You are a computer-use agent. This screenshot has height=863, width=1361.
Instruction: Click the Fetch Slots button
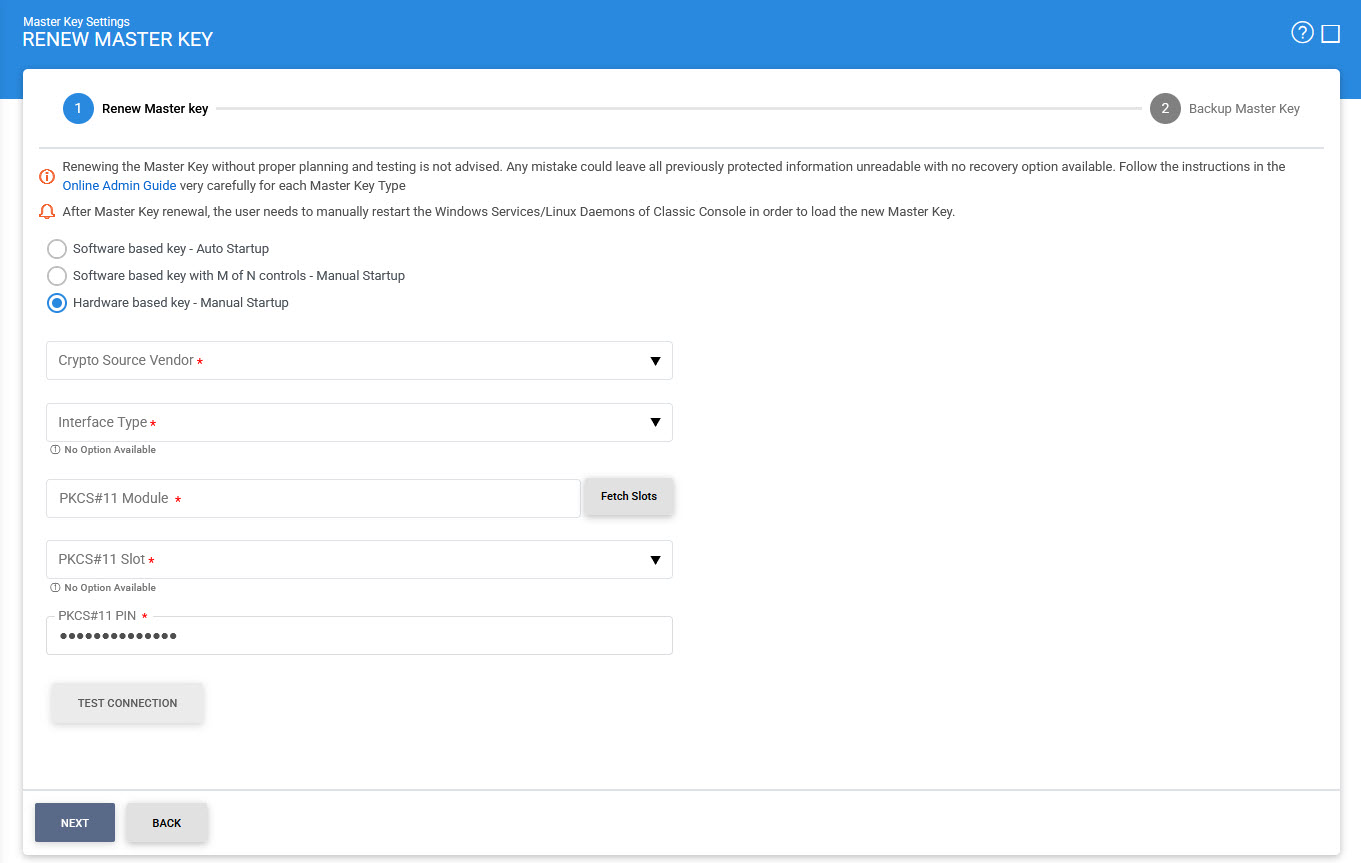click(629, 497)
